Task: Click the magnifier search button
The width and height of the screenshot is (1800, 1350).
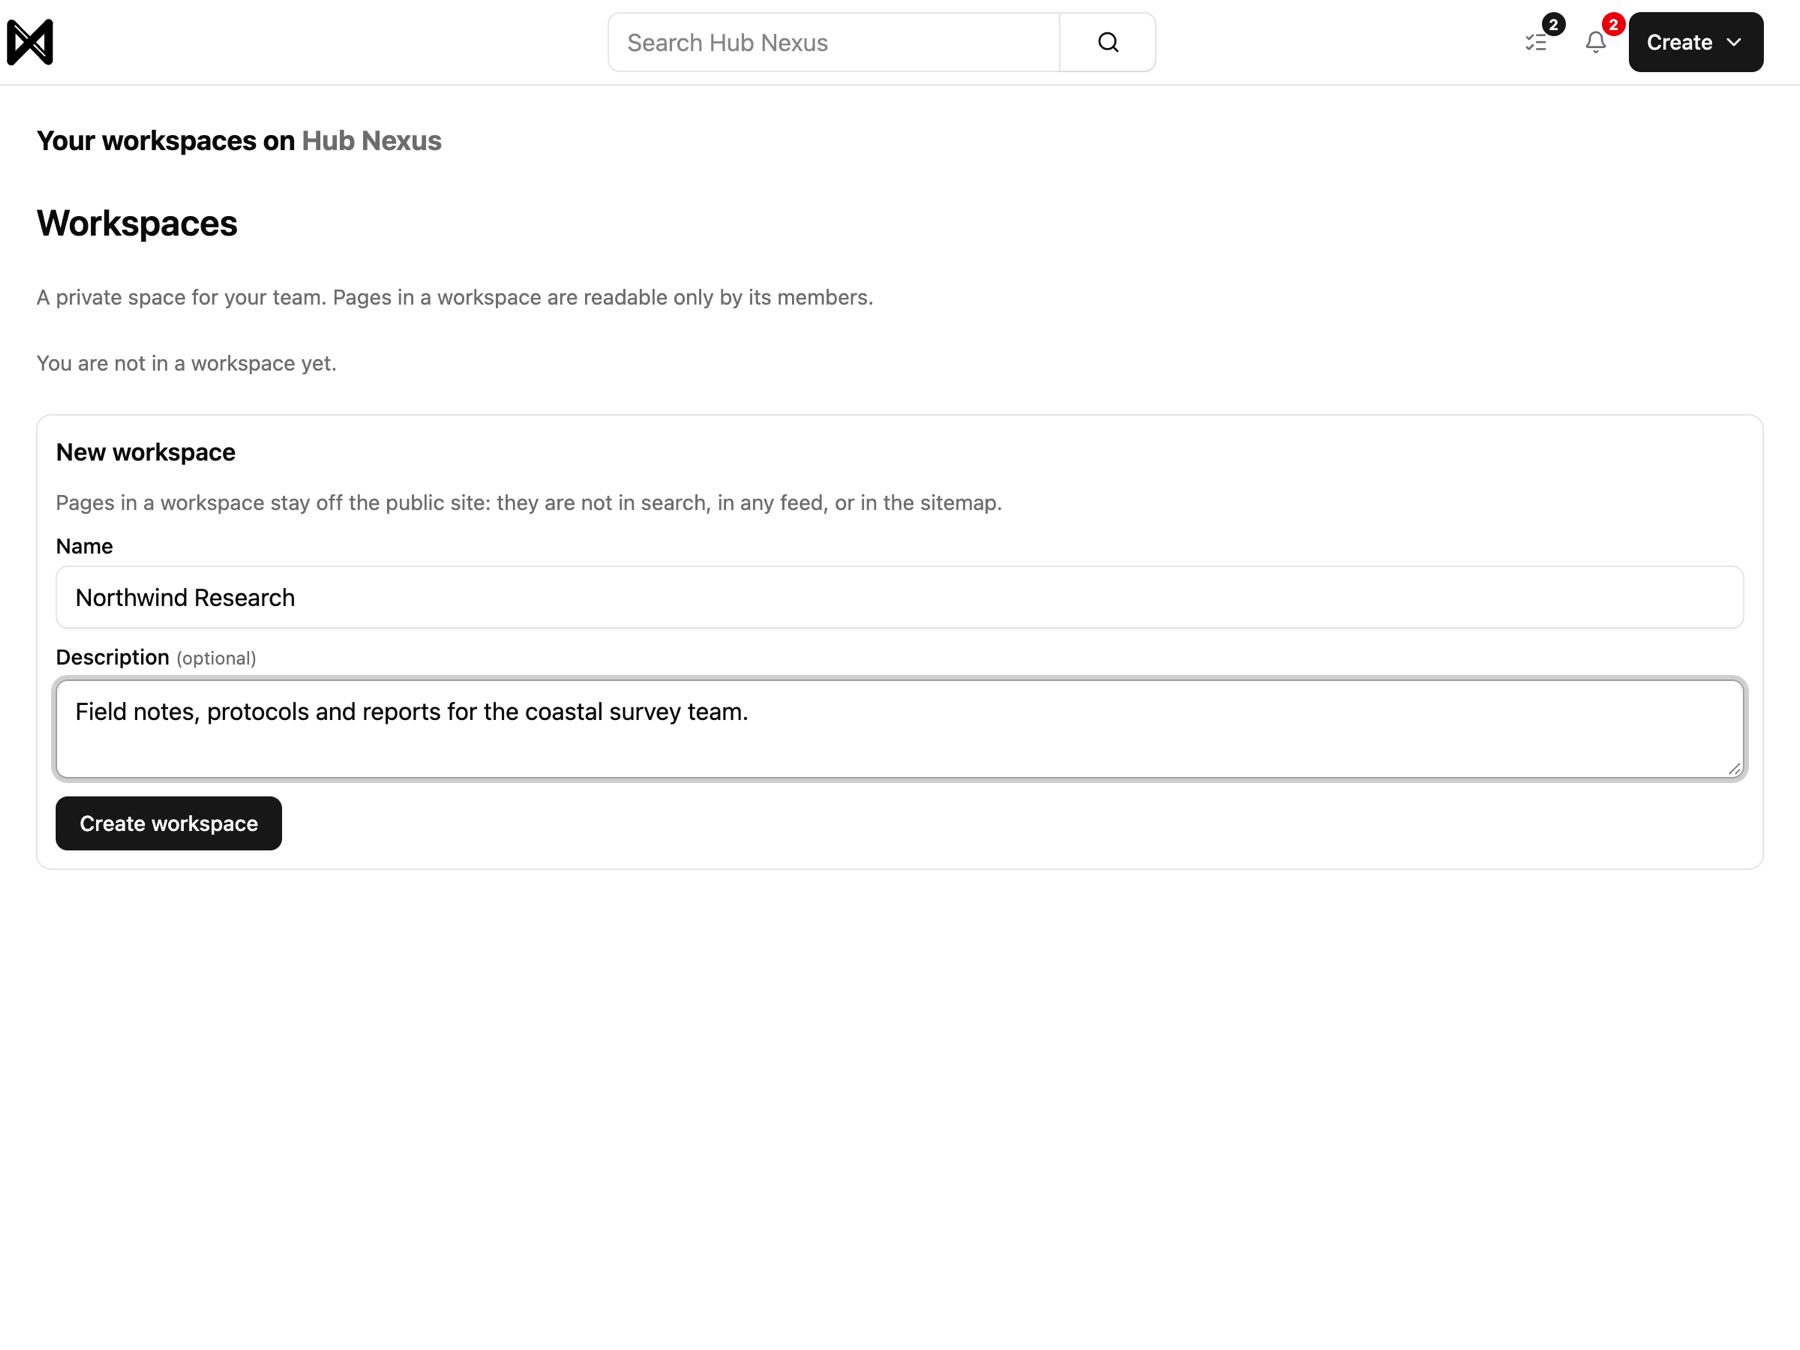Action: [x=1107, y=42]
